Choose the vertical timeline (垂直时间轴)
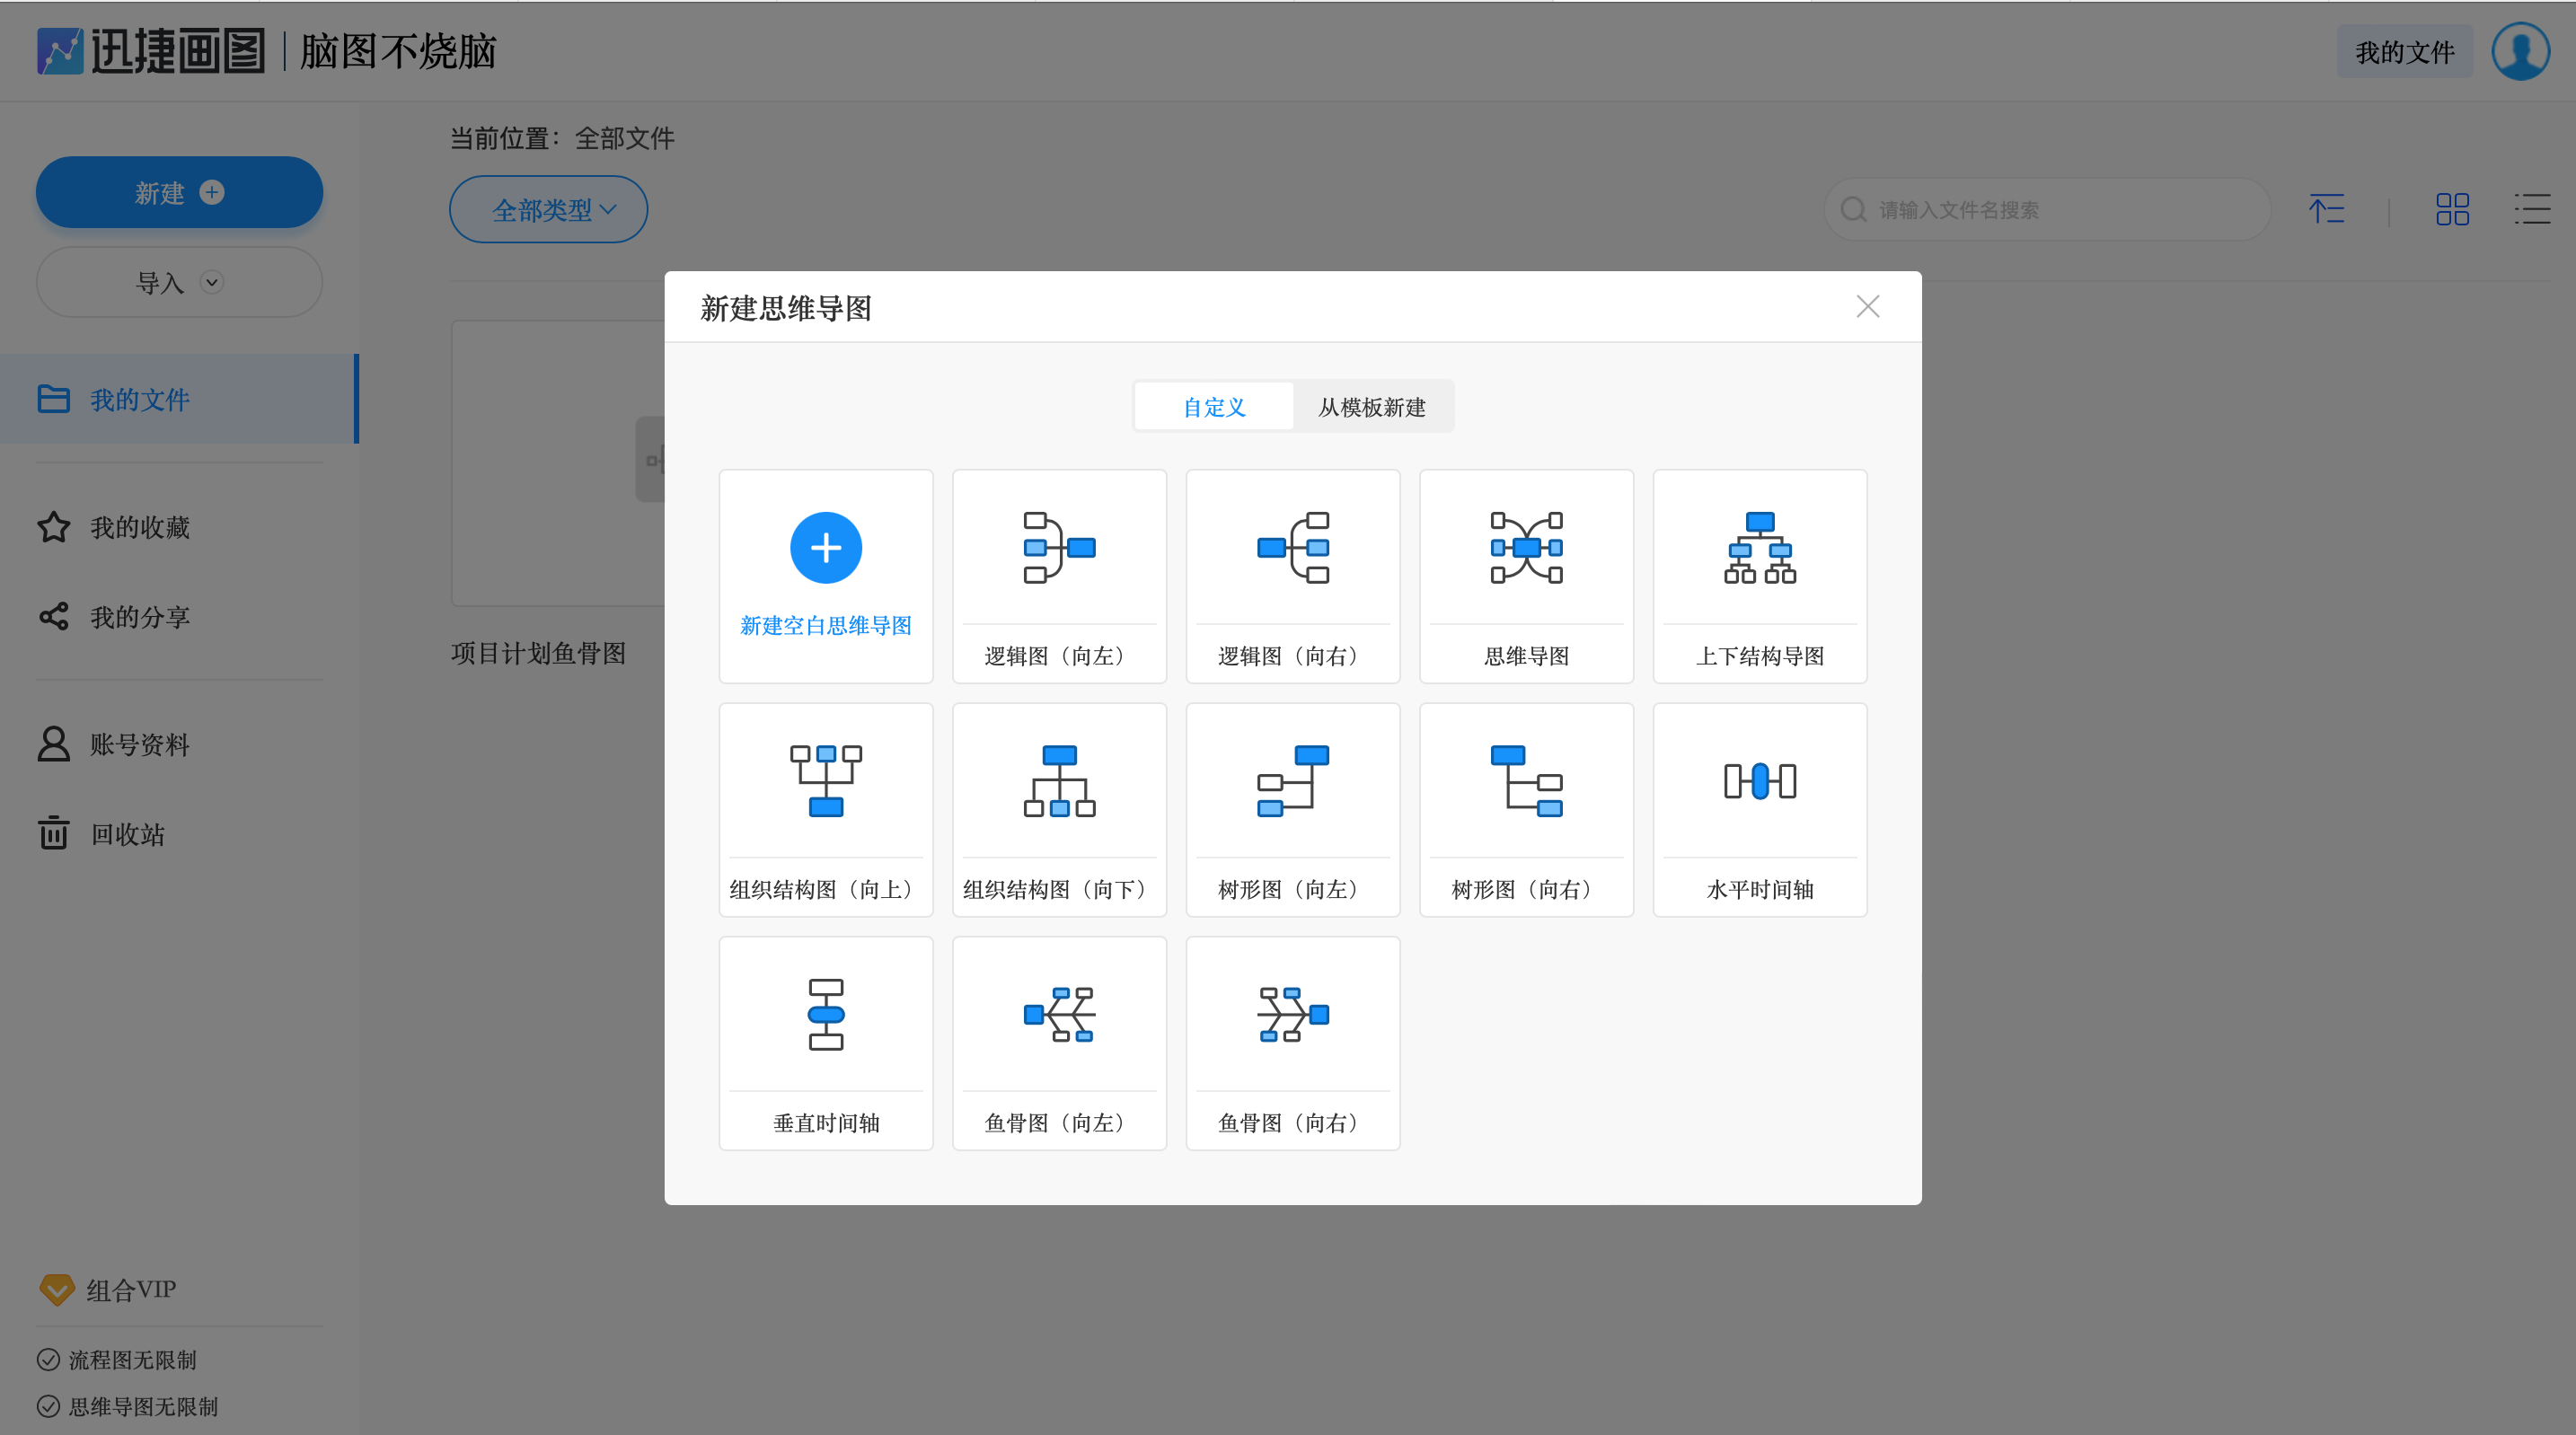The width and height of the screenshot is (2576, 1435). click(825, 1043)
